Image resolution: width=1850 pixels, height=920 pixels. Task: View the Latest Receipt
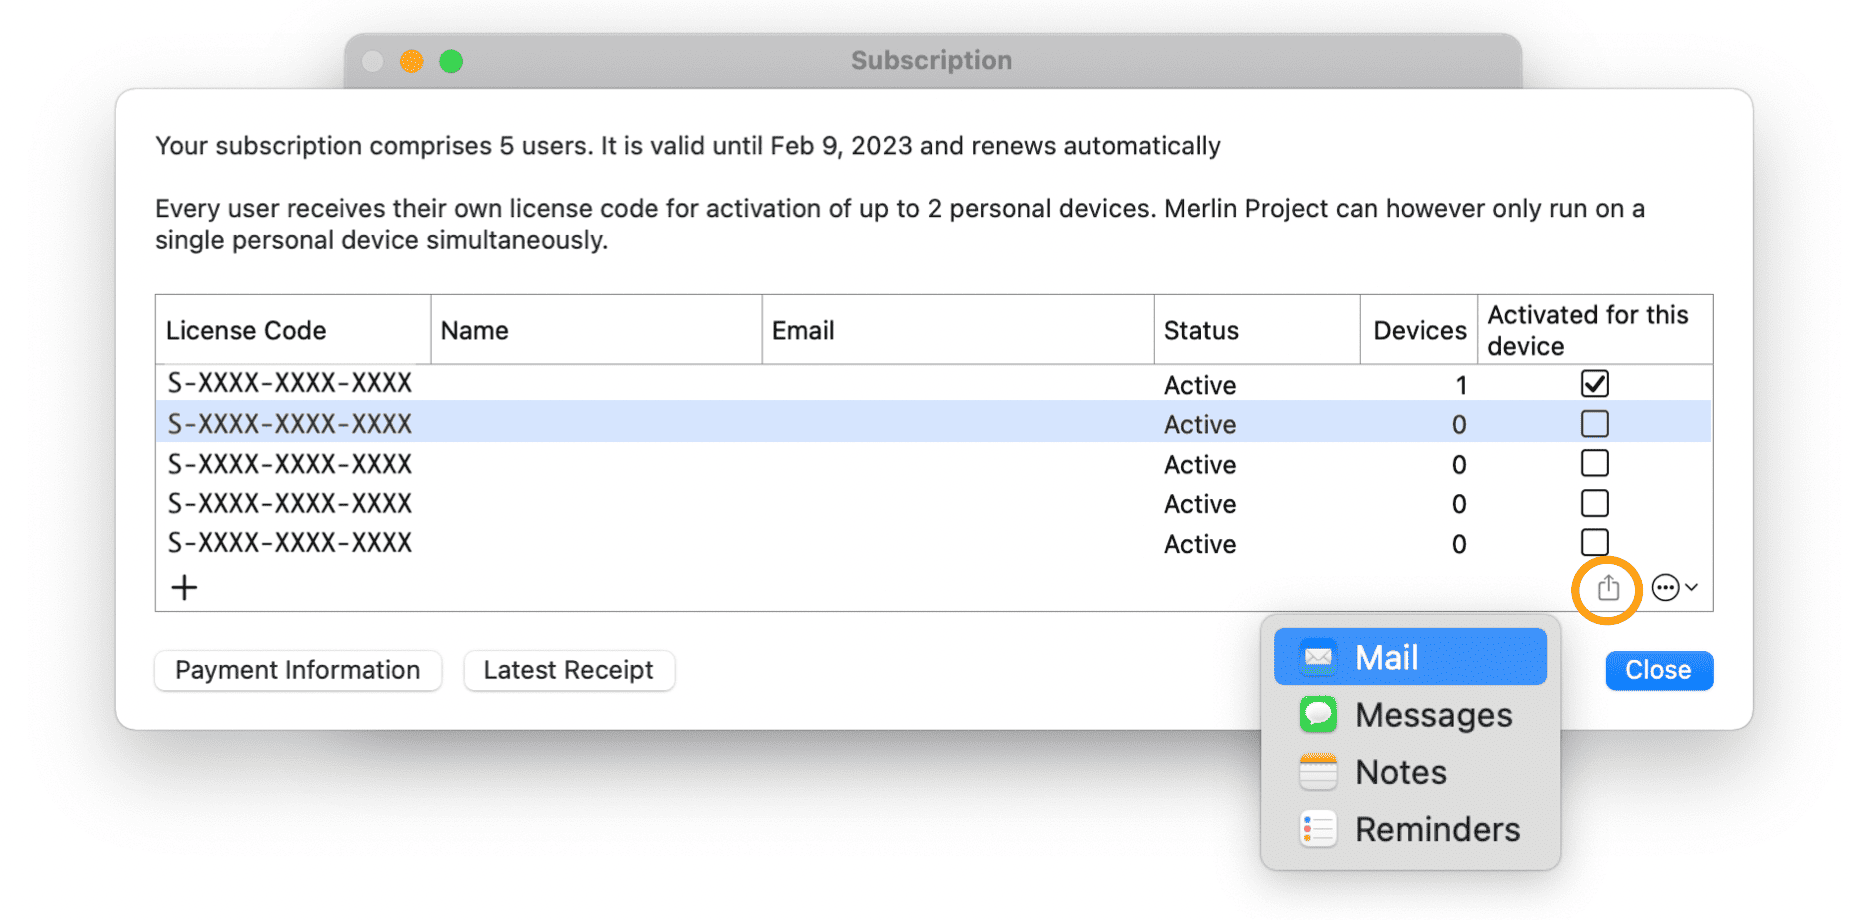click(568, 670)
